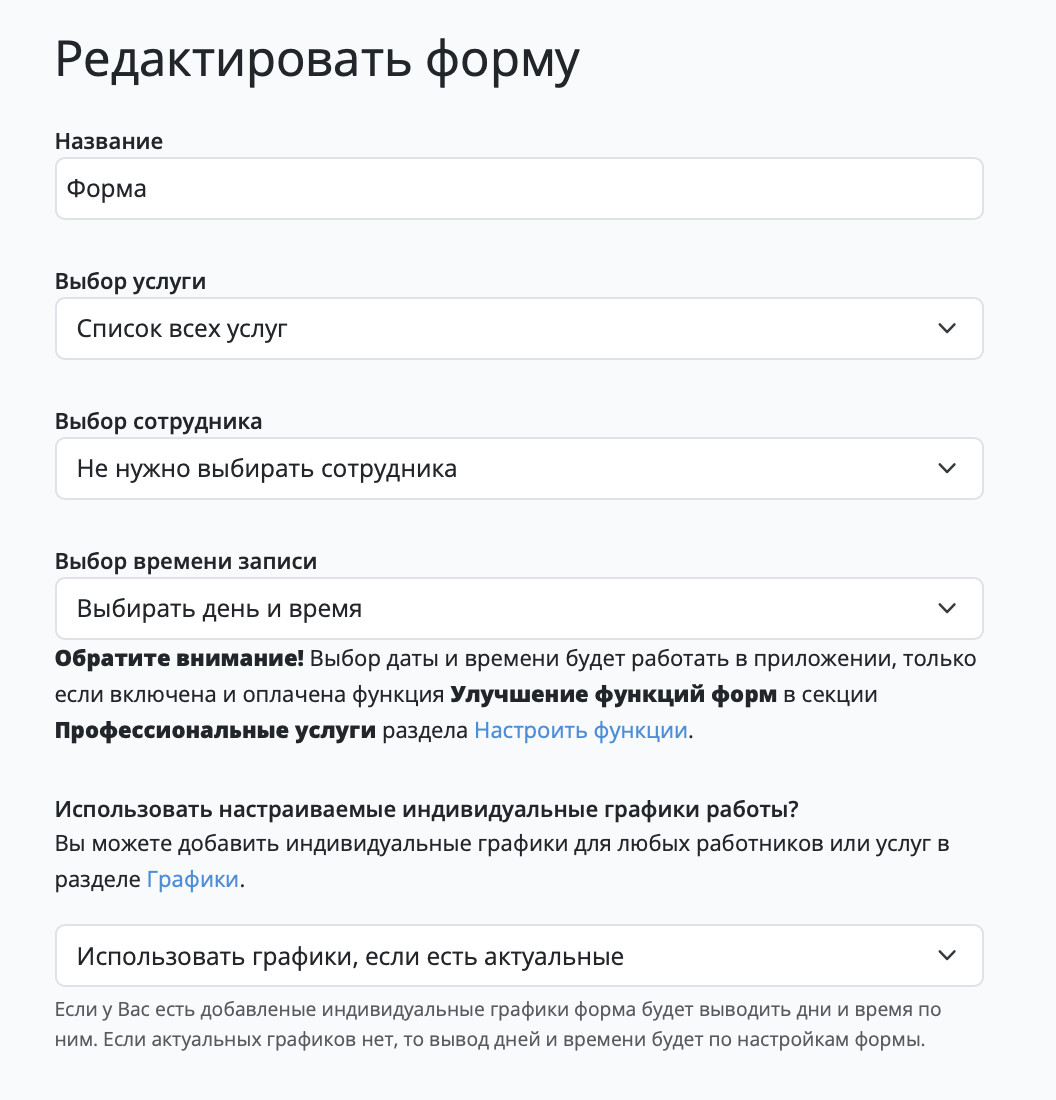Click the chevron beside Использовать графики option
This screenshot has width=1056, height=1100.
[947, 955]
